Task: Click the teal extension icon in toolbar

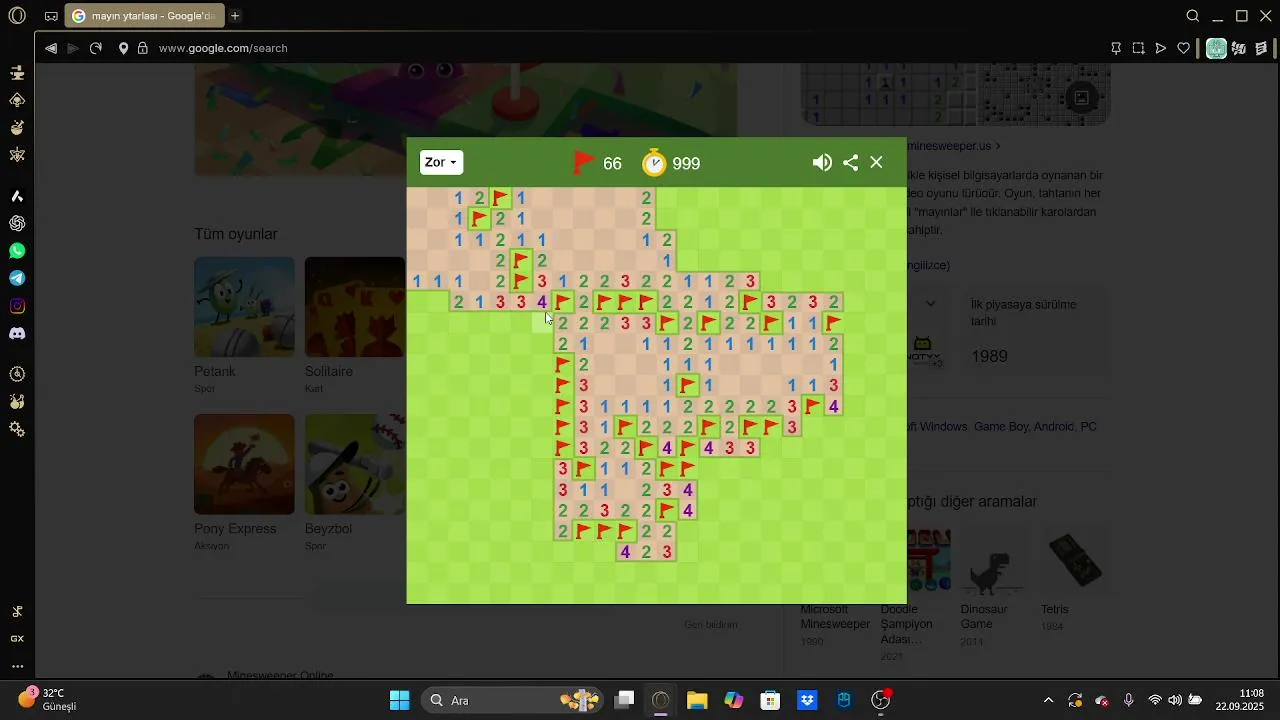Action: click(x=1216, y=48)
